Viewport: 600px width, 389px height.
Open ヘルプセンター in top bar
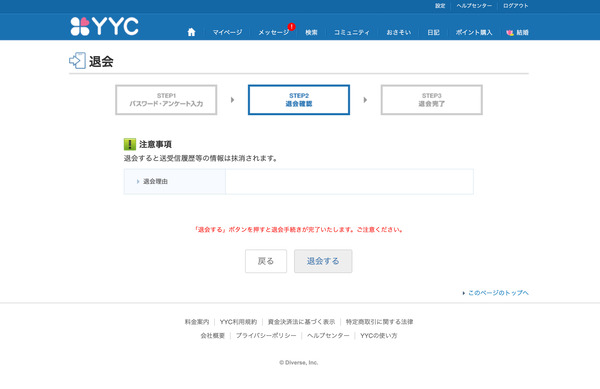tap(474, 6)
